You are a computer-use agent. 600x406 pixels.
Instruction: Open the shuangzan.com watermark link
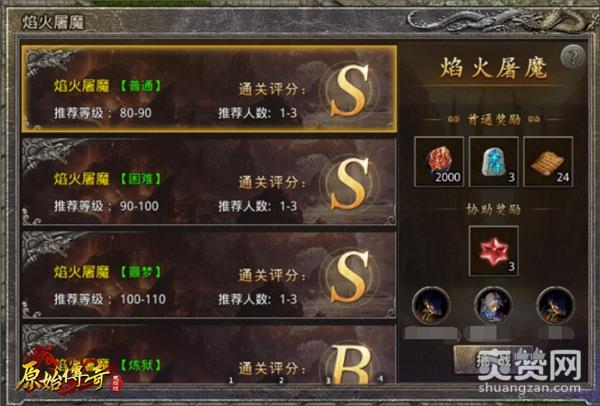pos(530,387)
